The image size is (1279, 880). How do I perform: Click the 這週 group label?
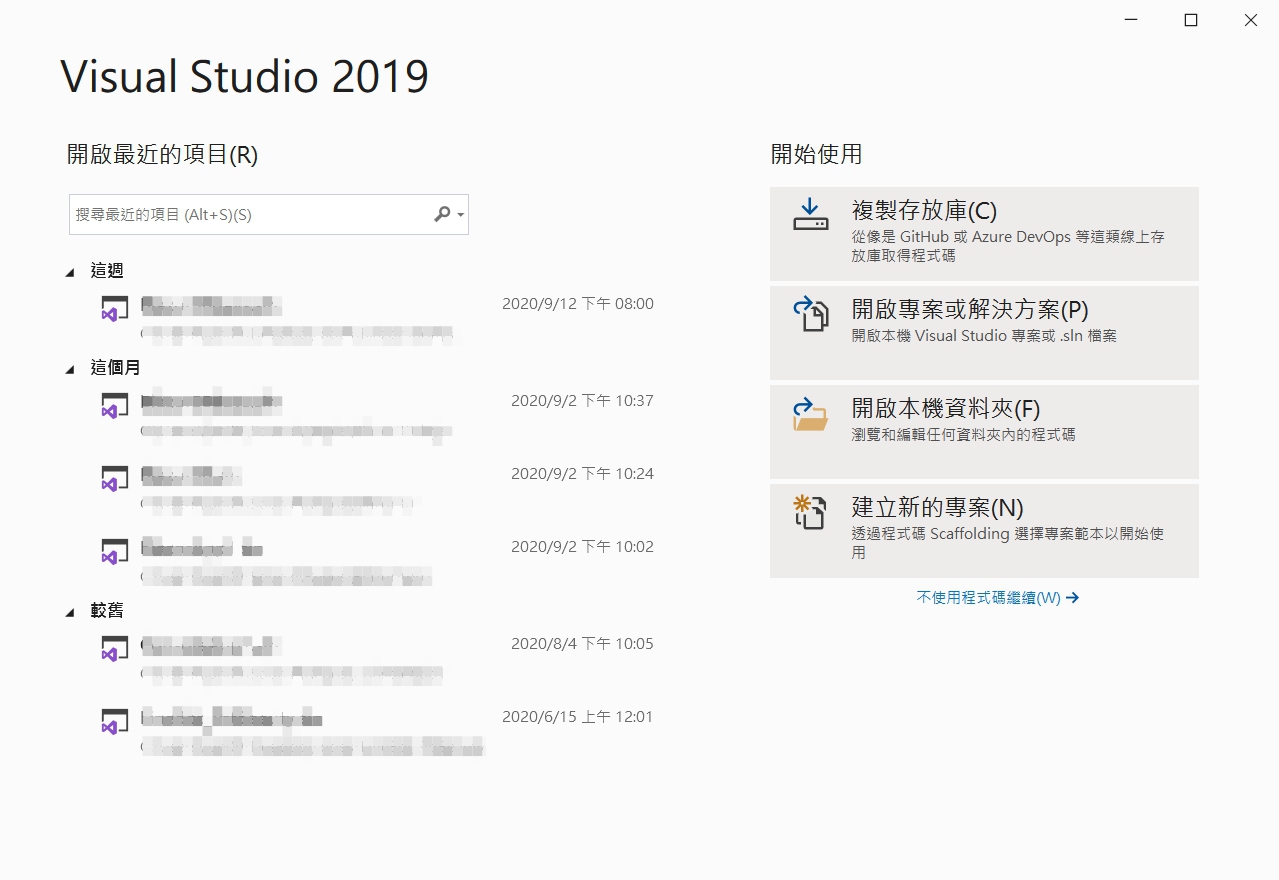(107, 271)
